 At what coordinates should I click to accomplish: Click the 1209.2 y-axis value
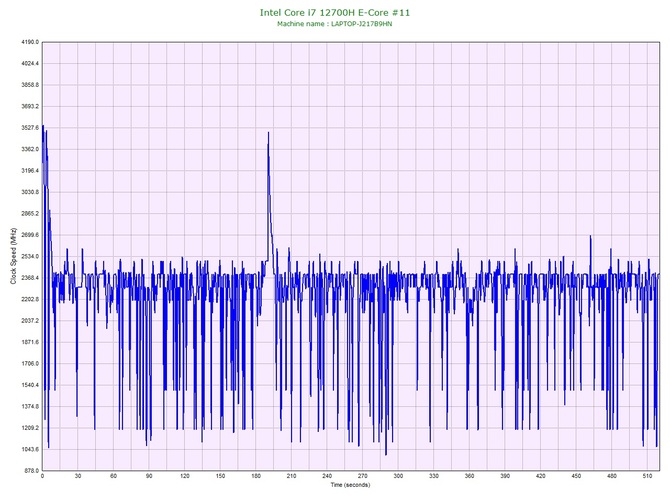click(30, 428)
